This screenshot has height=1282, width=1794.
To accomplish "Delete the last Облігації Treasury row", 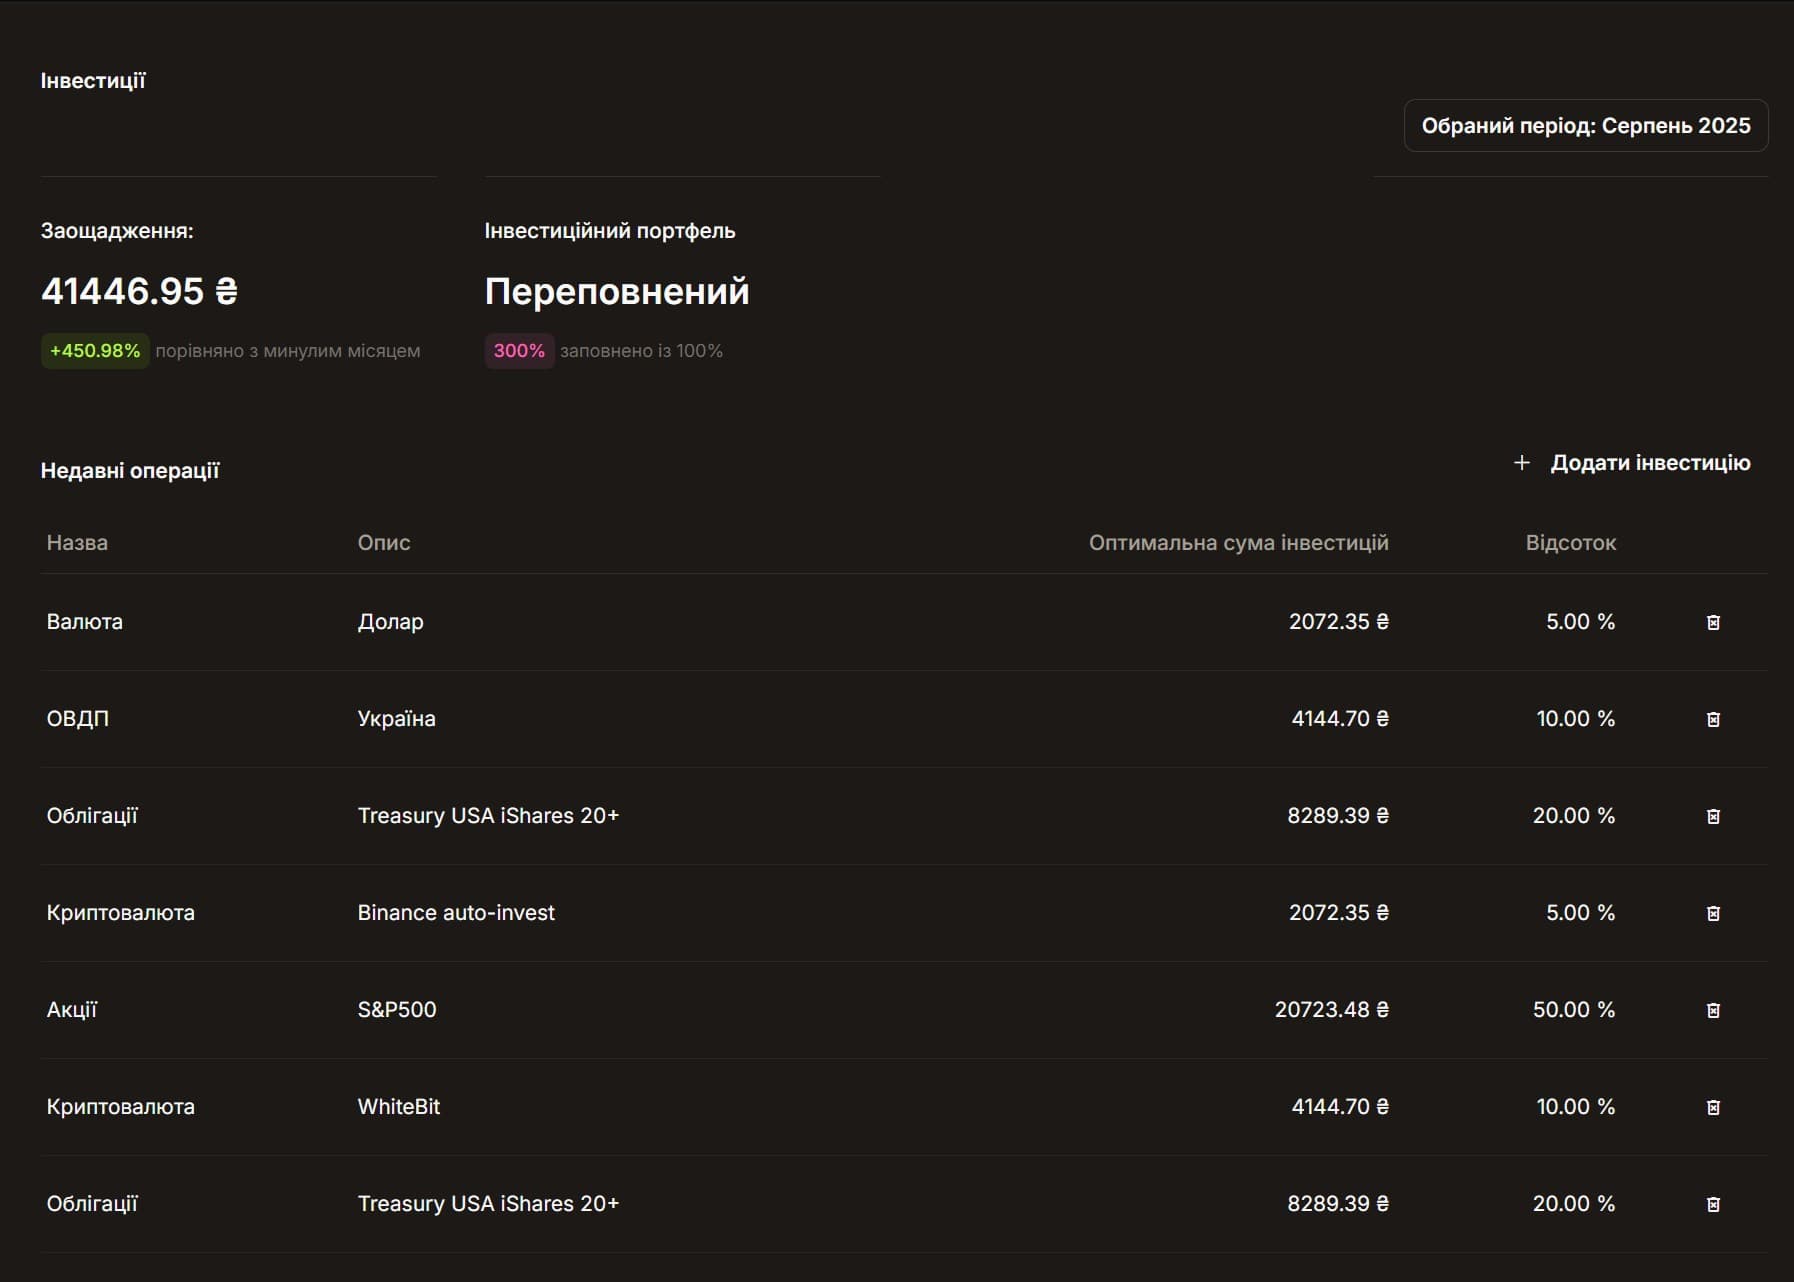I will point(1713,1204).
